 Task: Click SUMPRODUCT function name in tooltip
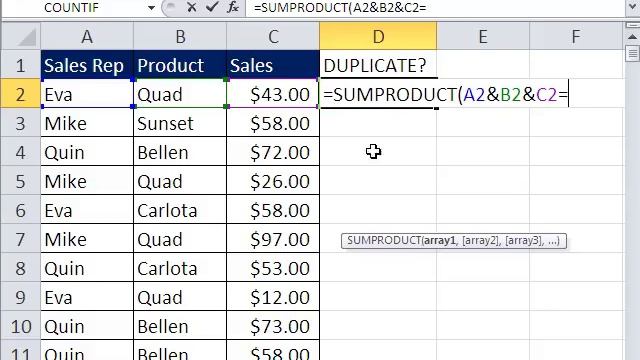pos(383,240)
